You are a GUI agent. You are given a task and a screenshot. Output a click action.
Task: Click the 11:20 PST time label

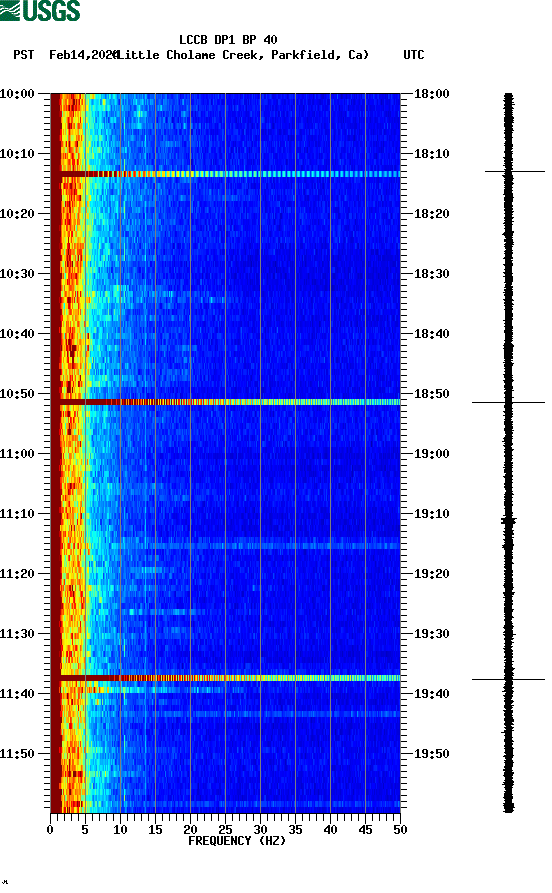(x=17, y=574)
